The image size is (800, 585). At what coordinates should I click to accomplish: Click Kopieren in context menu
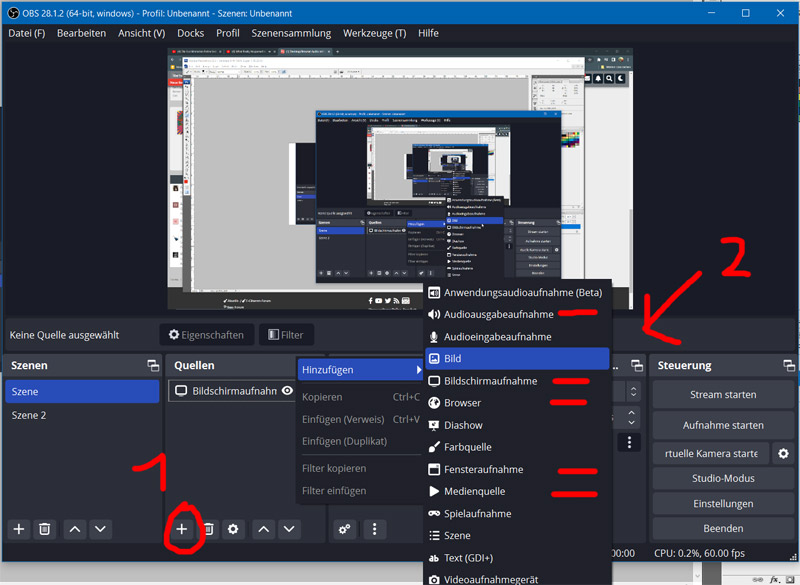[360, 397]
